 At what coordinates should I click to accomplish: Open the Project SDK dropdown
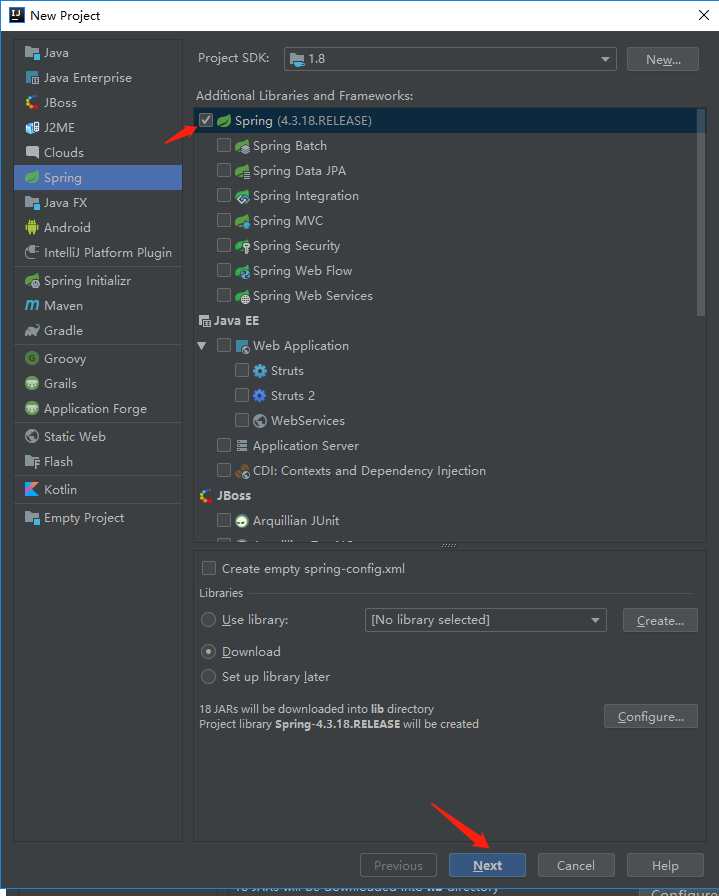pos(450,59)
